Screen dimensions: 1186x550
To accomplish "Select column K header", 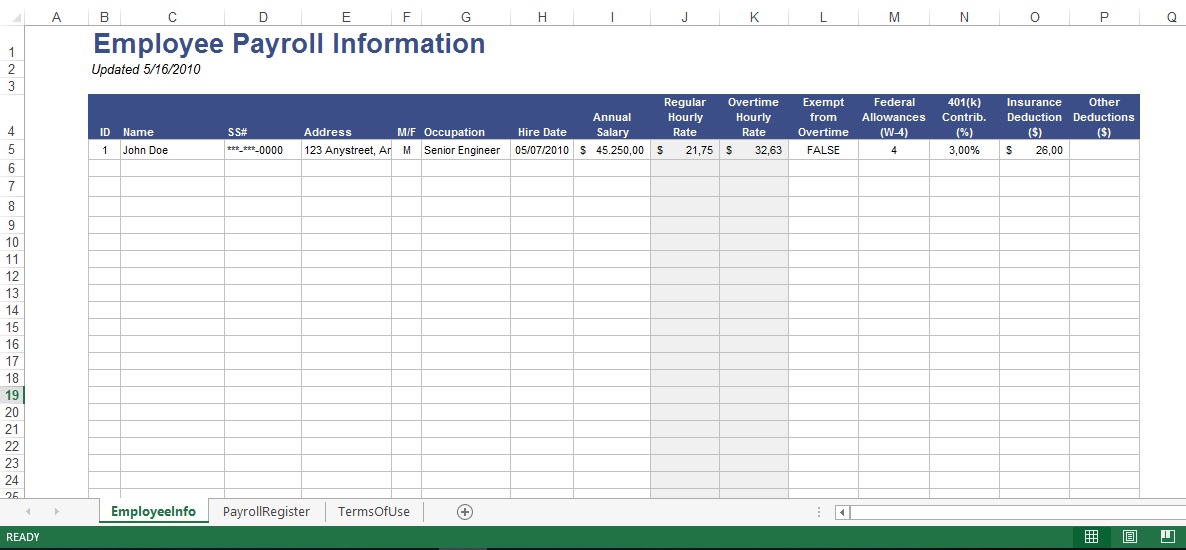I will (x=753, y=17).
